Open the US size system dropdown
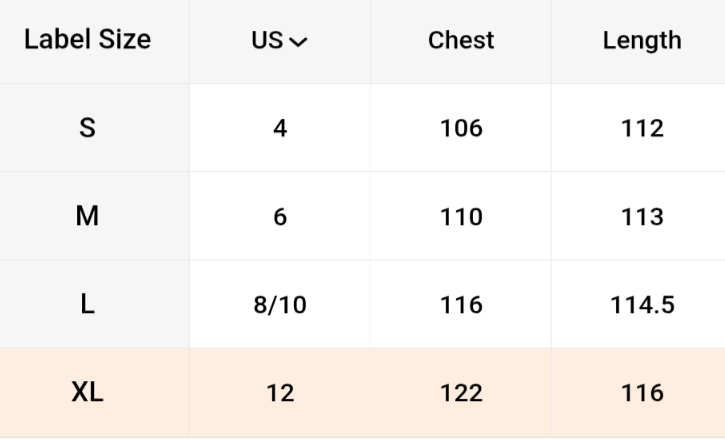 280,41
